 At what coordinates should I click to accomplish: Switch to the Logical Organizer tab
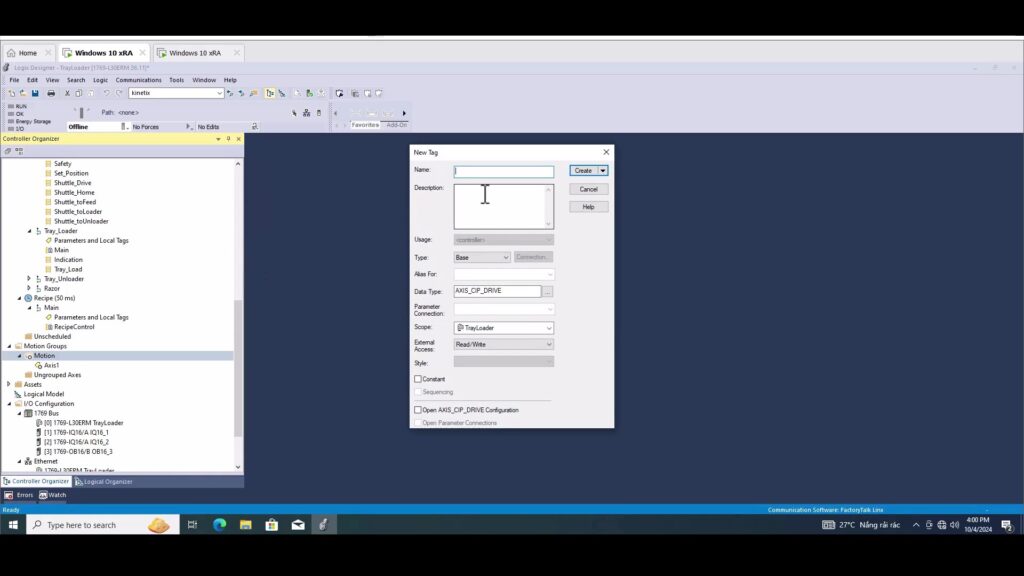tap(103, 481)
